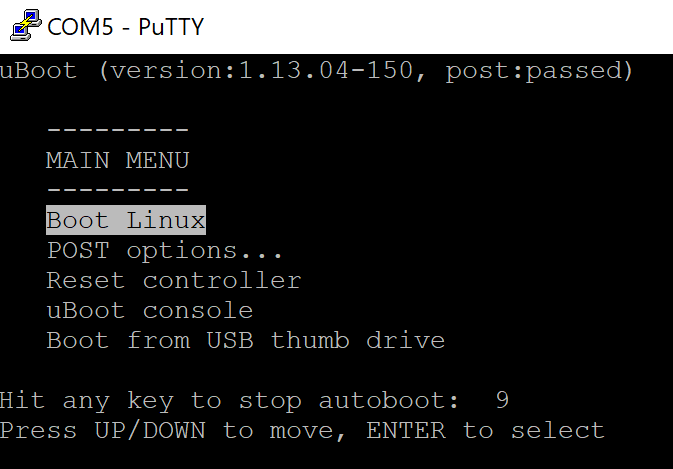Select the highlighted Boot Linux entry
This screenshot has width=673, height=469.
coord(126,220)
